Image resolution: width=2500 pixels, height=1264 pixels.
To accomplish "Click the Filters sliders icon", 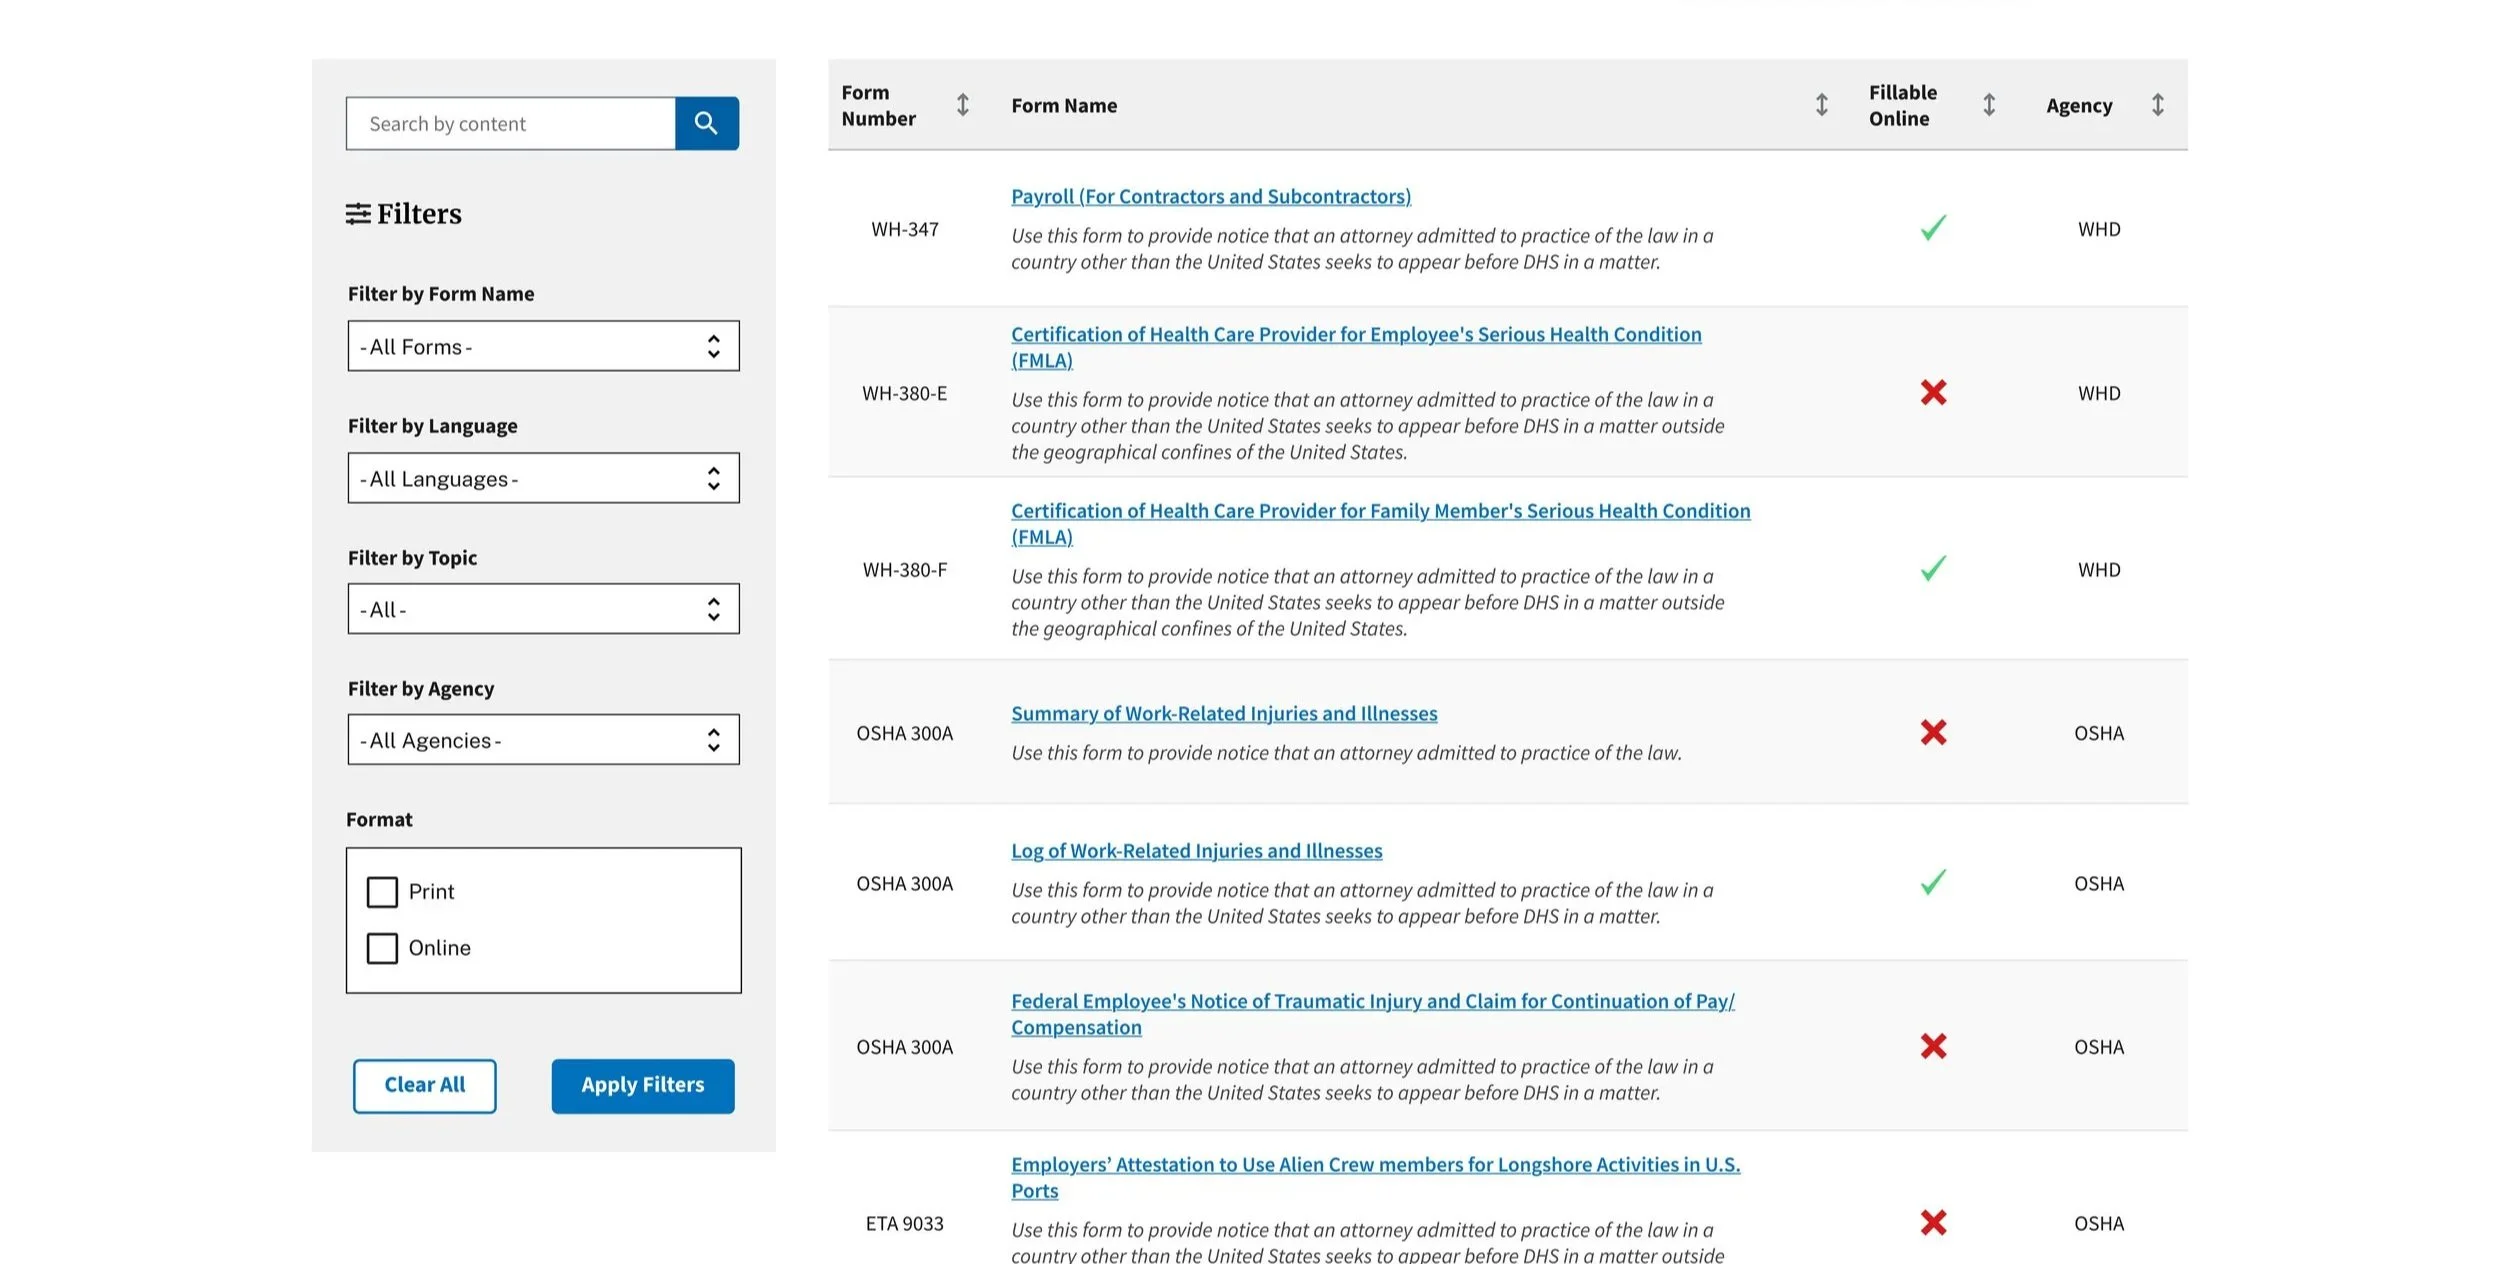I will pos(358,214).
